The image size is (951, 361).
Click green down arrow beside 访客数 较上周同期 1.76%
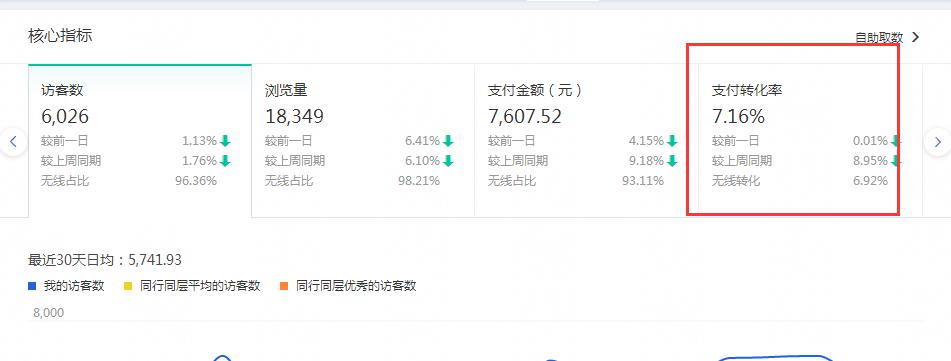(x=226, y=161)
